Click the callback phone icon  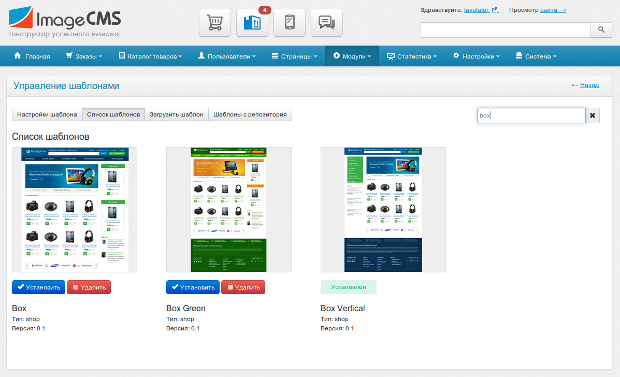289,23
